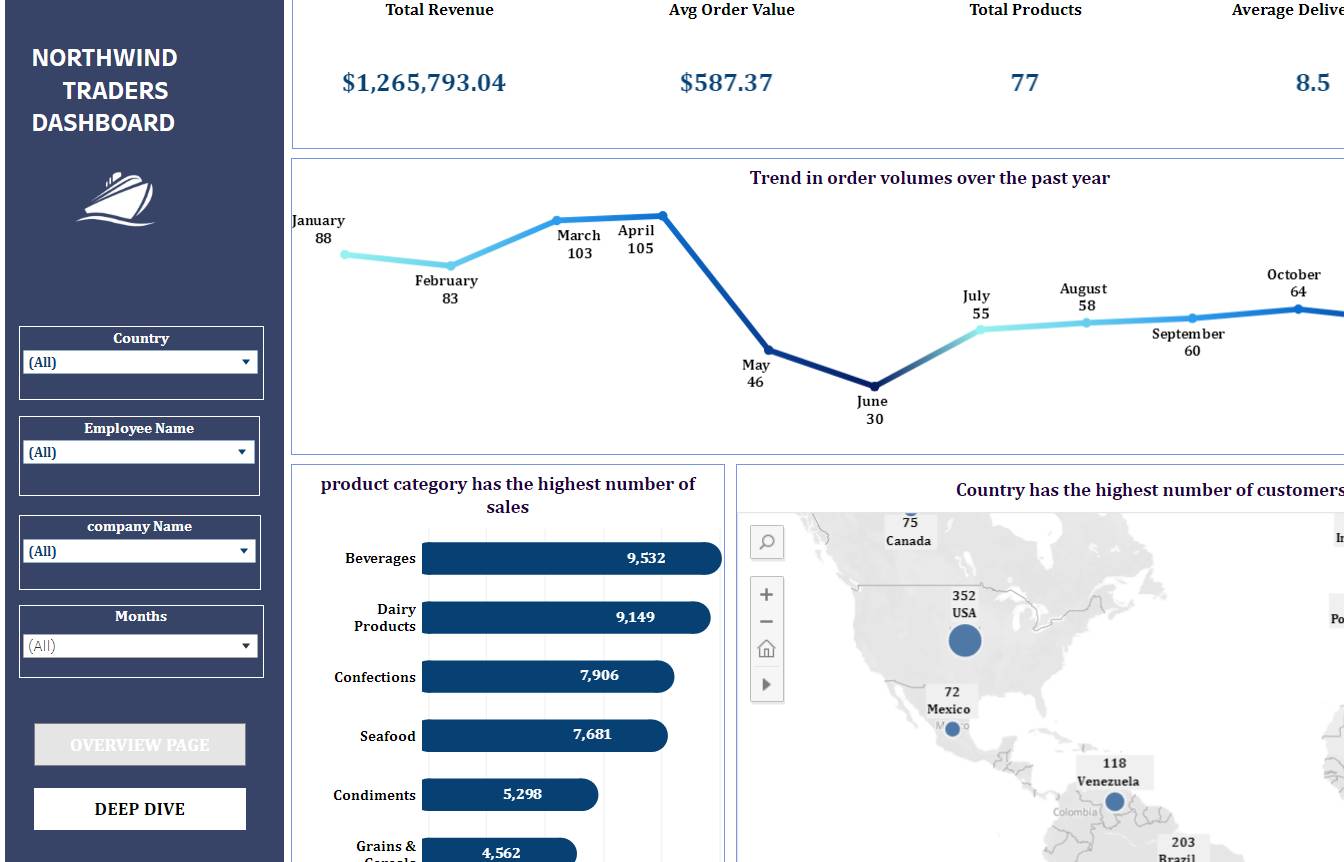Select the Confections bar showing 7,906
1344x862 pixels.
pos(548,676)
